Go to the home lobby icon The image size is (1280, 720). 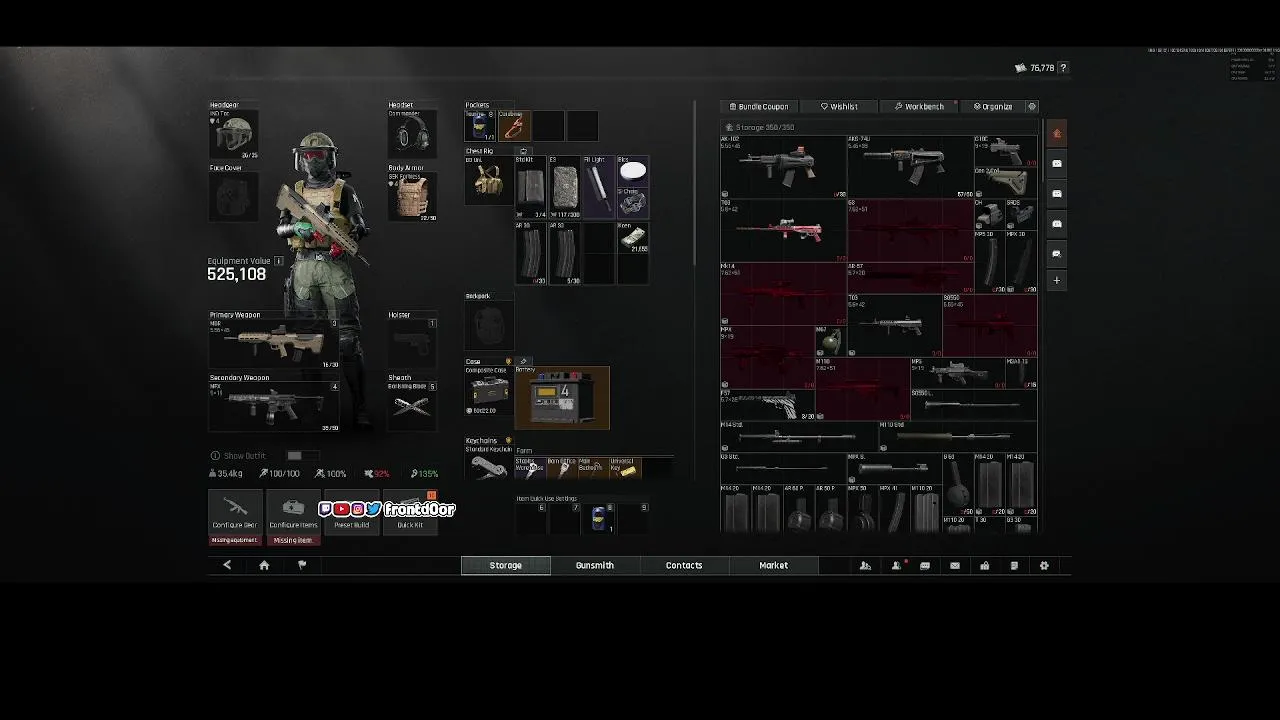point(264,565)
